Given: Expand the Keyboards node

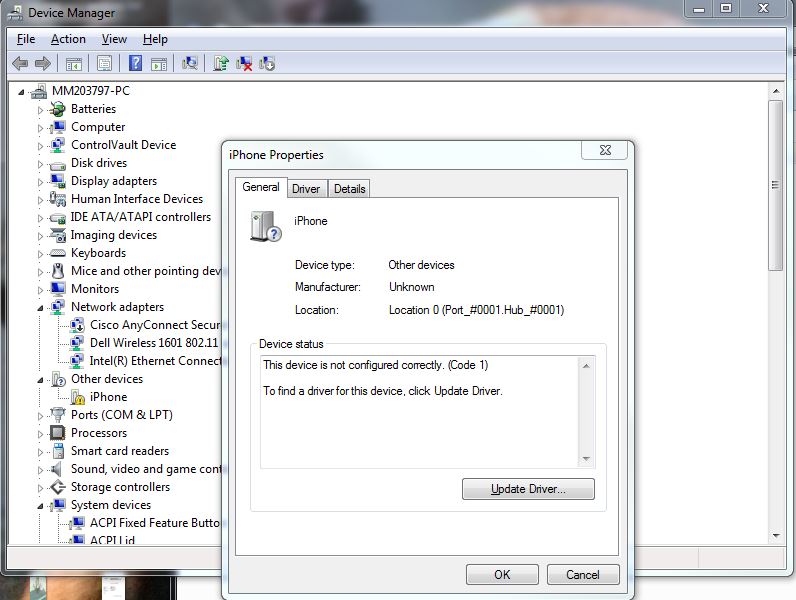Looking at the screenshot, I should click(x=40, y=254).
